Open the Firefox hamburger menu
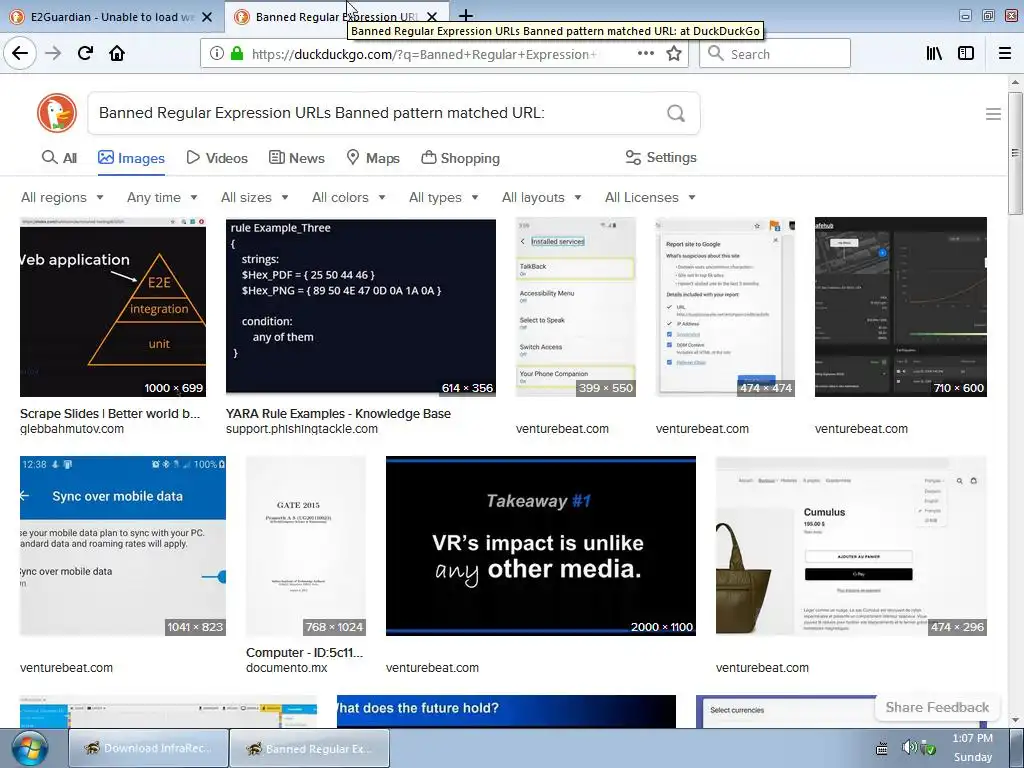Viewport: 1024px width, 768px height. click(x=1005, y=54)
